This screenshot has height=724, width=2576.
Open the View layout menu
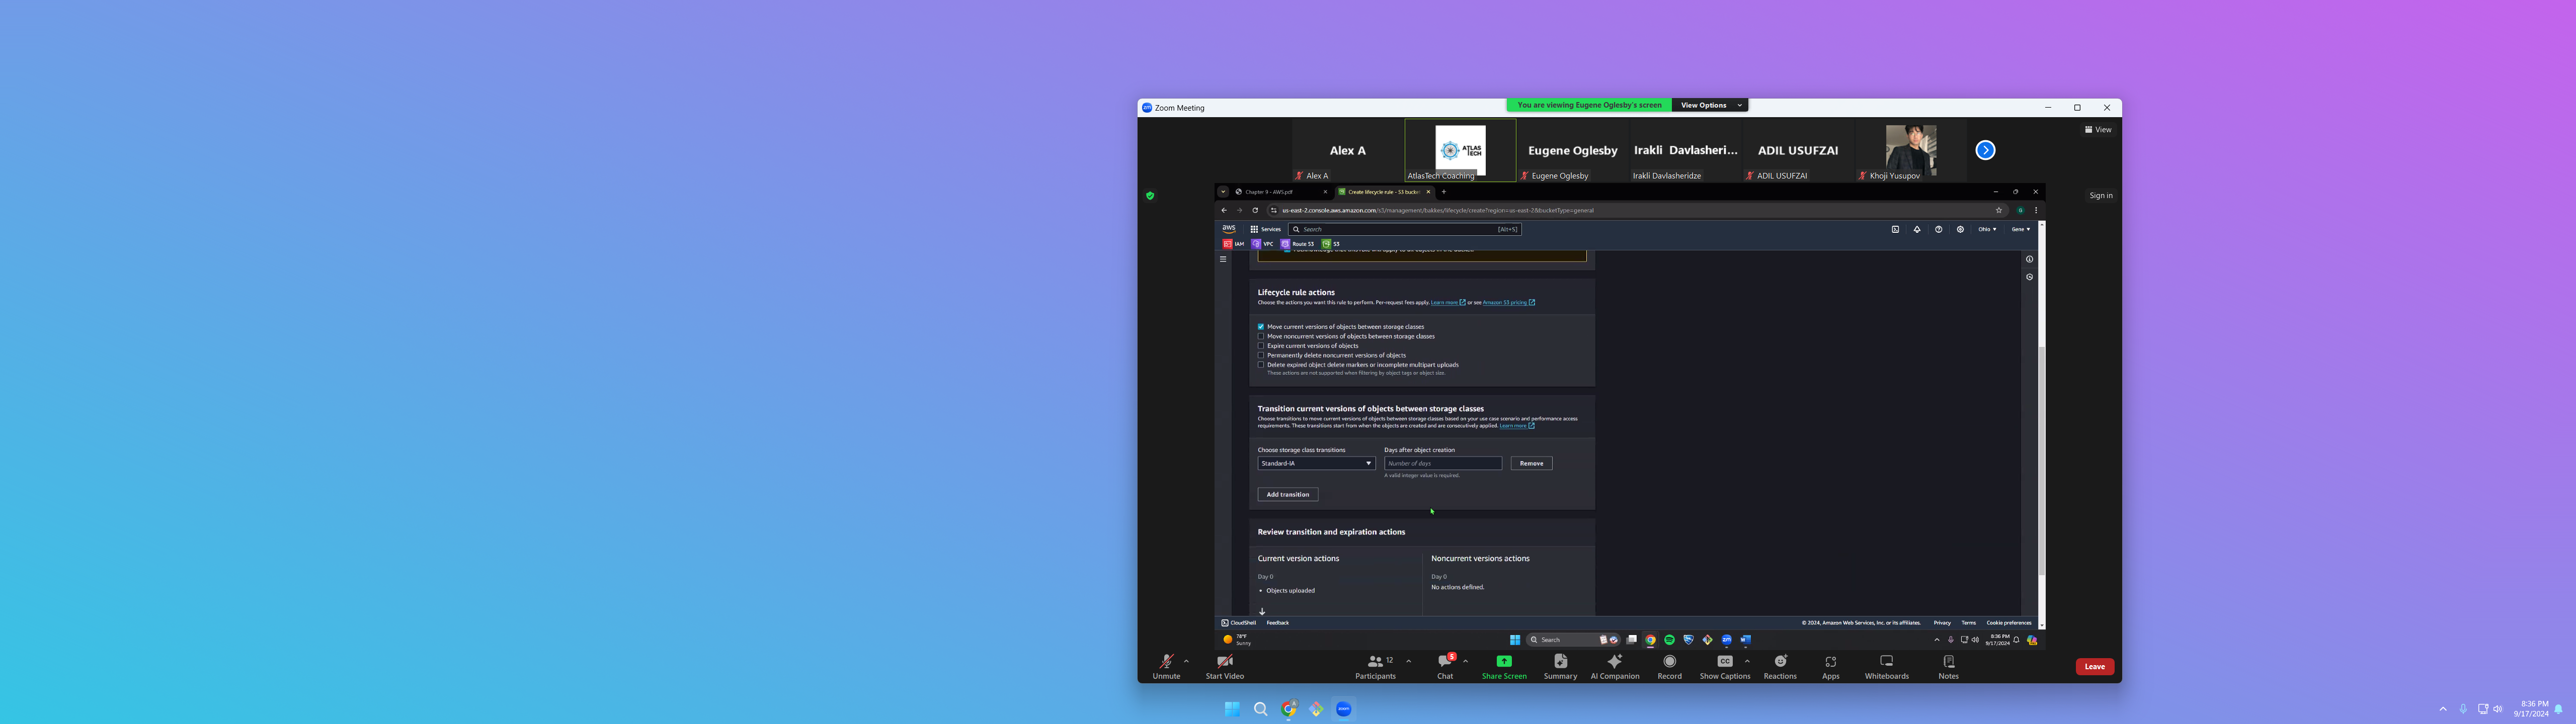coord(2098,130)
